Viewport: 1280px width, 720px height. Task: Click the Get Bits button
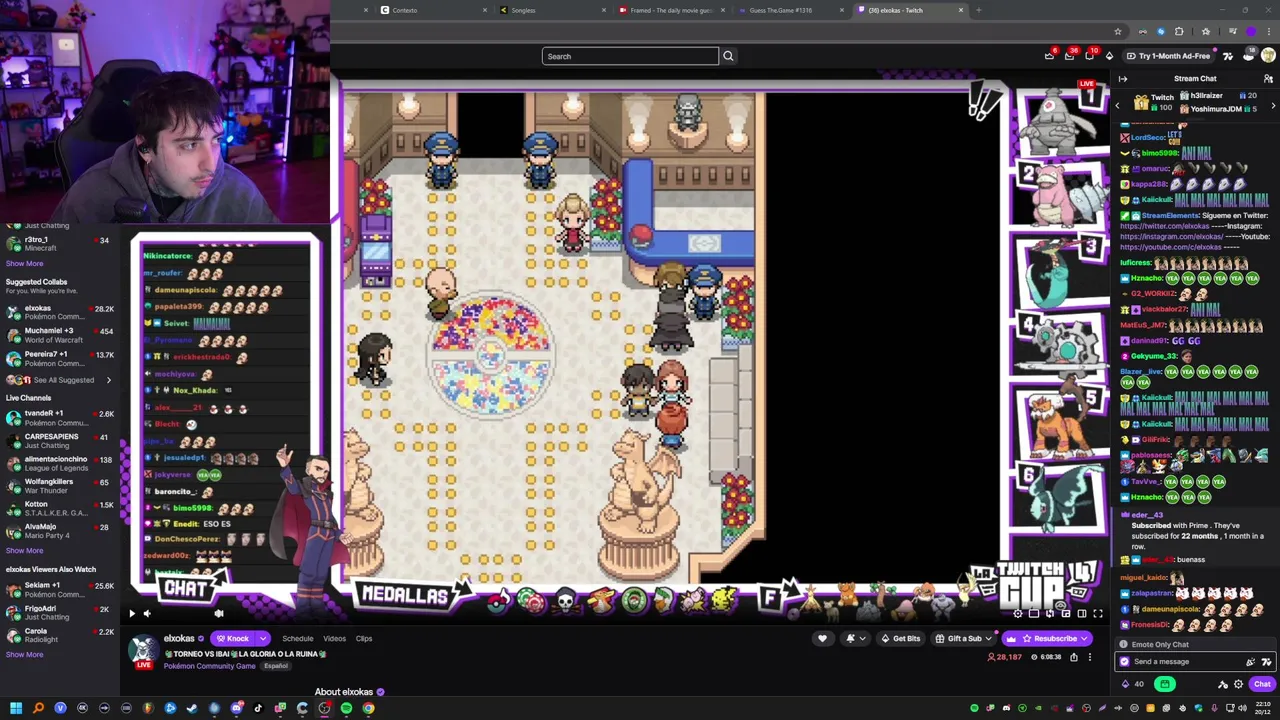900,638
